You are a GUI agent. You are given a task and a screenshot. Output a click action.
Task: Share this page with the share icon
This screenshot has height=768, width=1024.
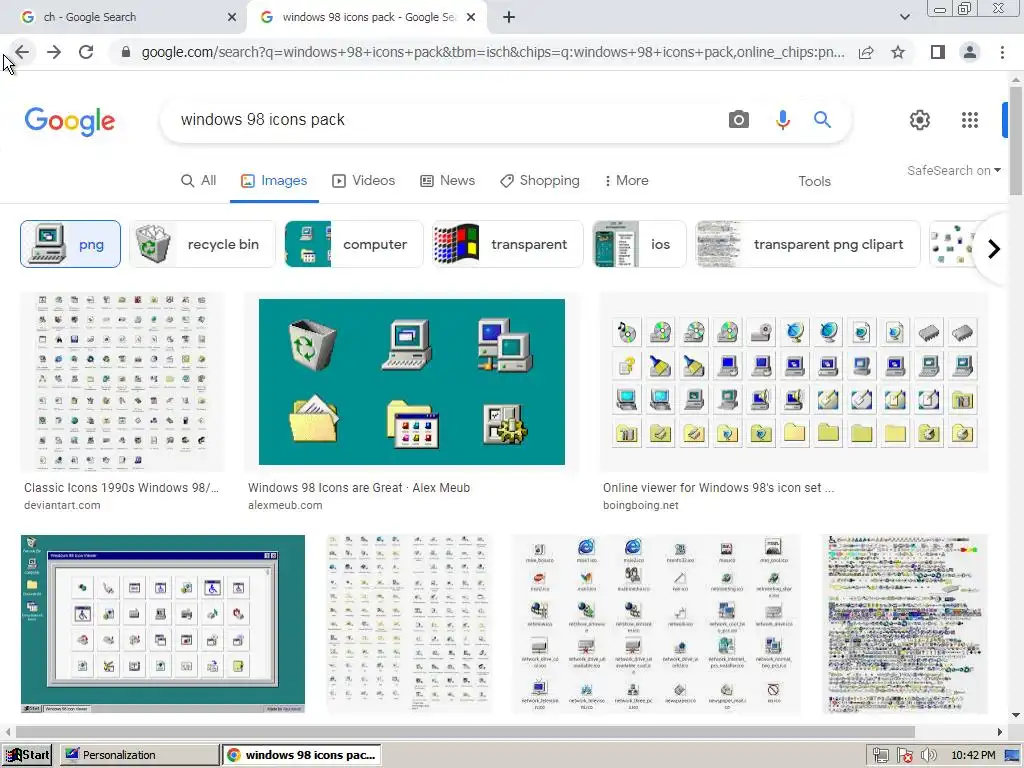[866, 52]
